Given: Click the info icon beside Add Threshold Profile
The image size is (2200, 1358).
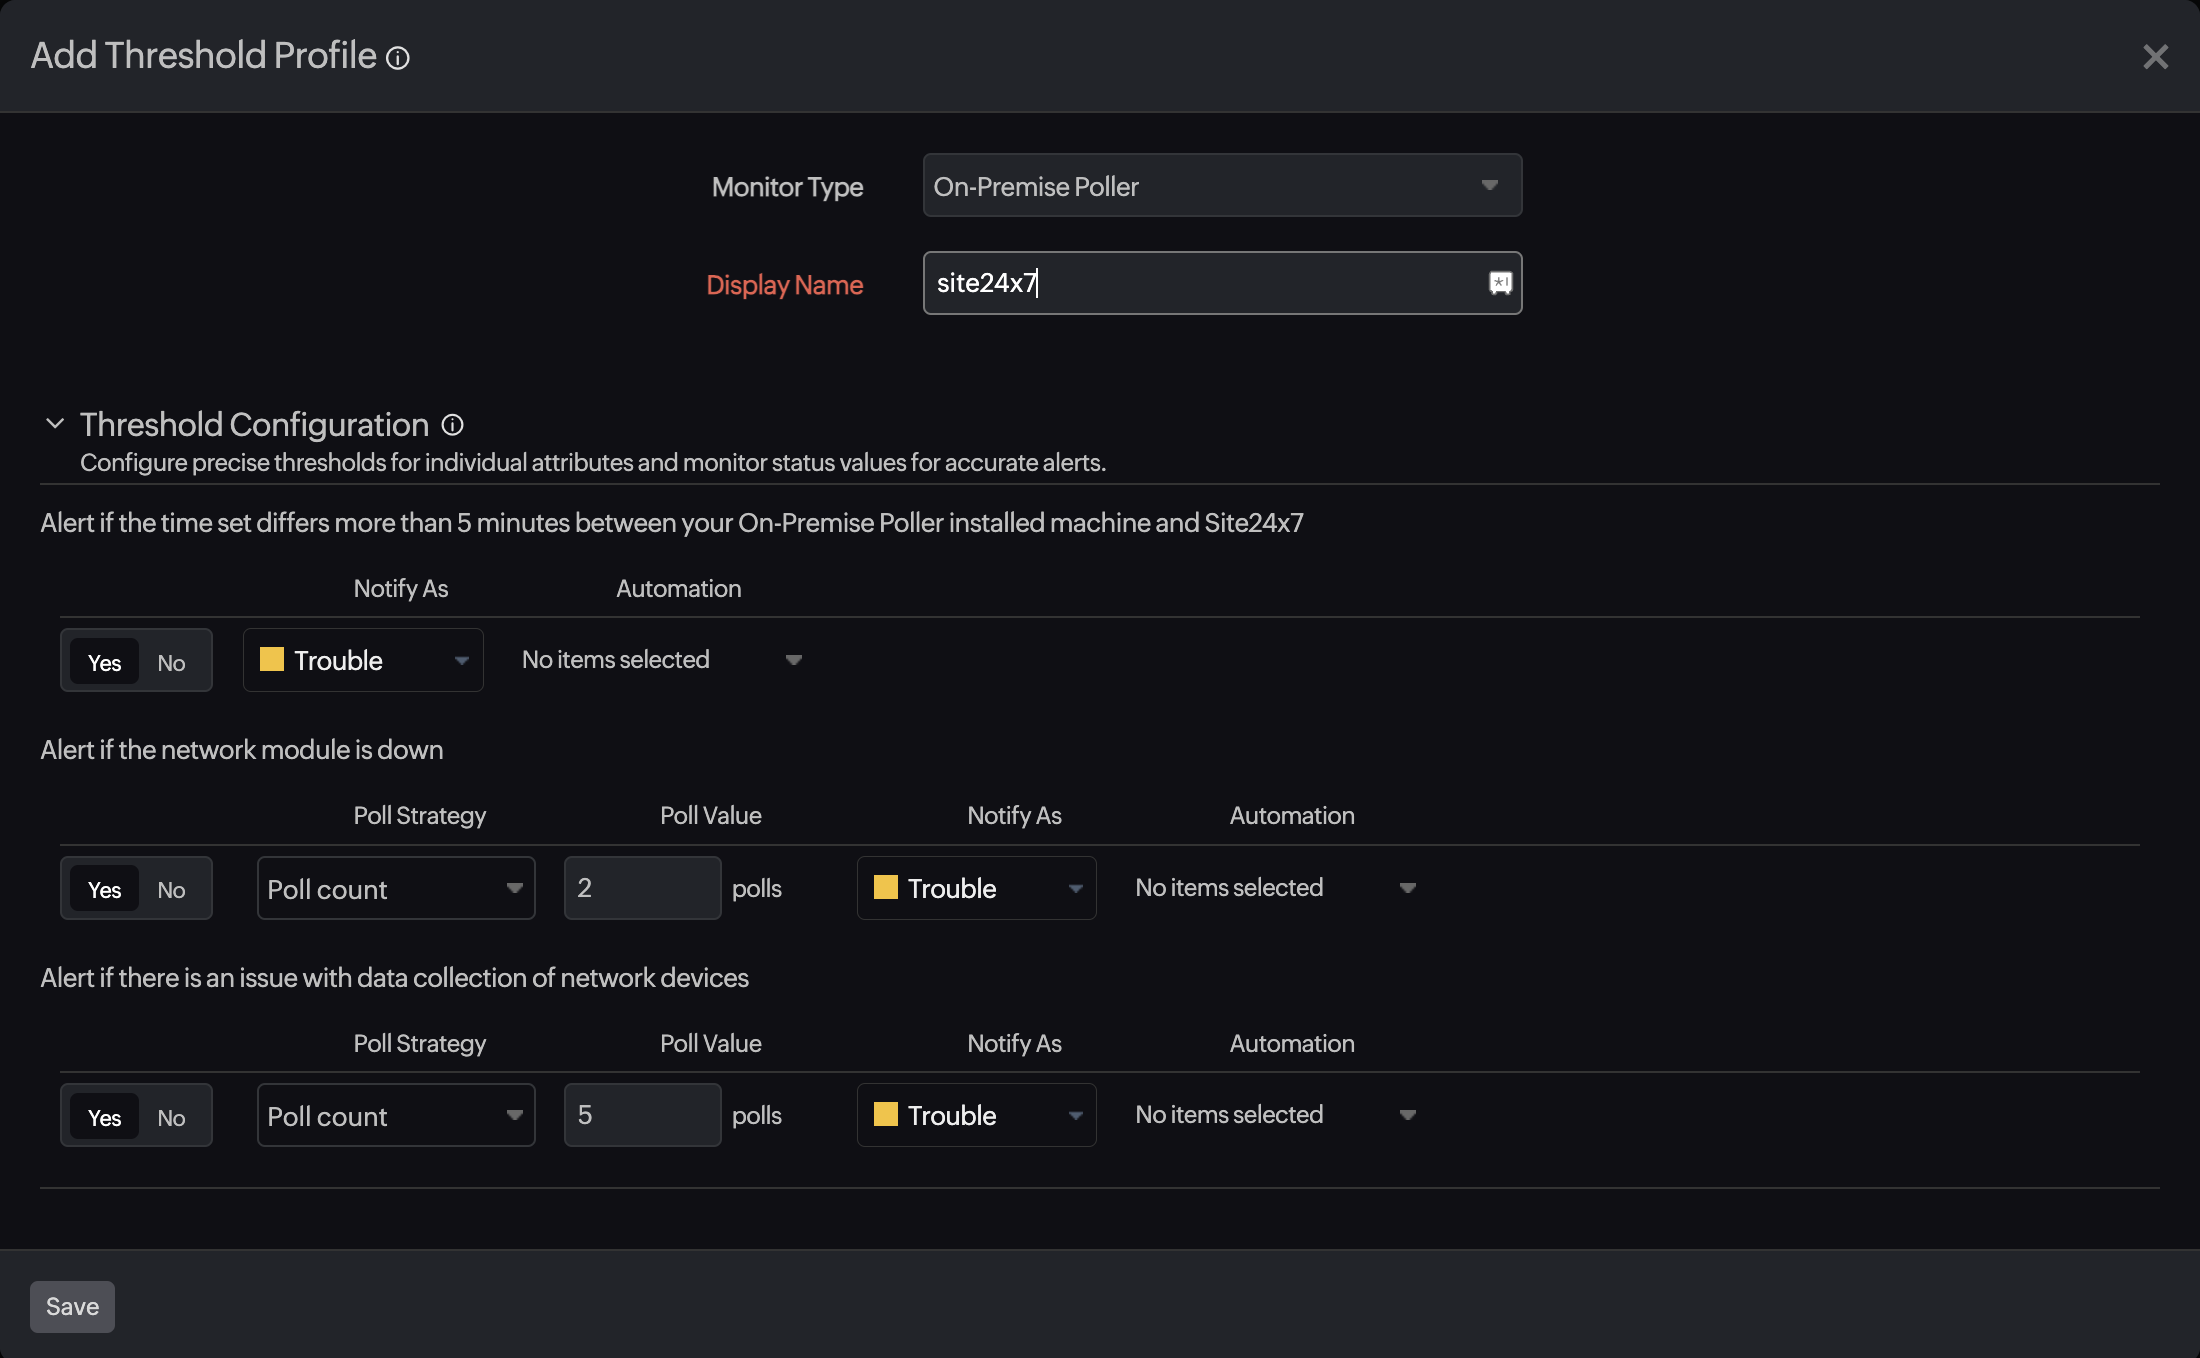Looking at the screenshot, I should tap(397, 57).
